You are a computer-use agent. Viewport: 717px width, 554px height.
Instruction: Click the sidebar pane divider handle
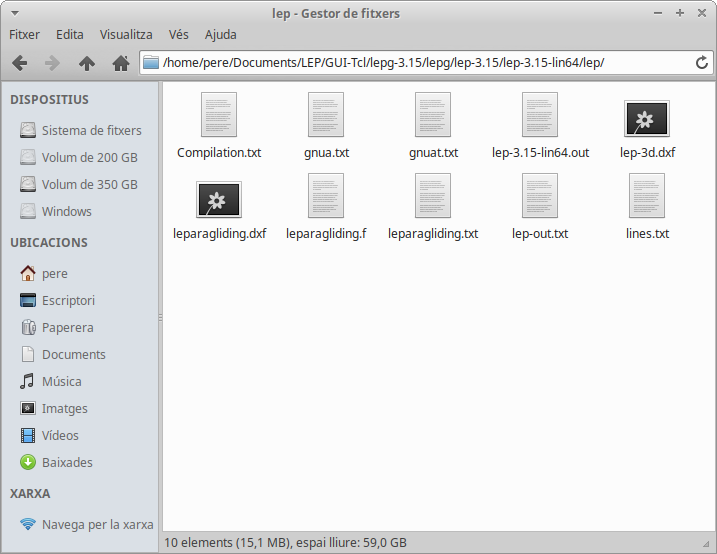tap(161, 317)
